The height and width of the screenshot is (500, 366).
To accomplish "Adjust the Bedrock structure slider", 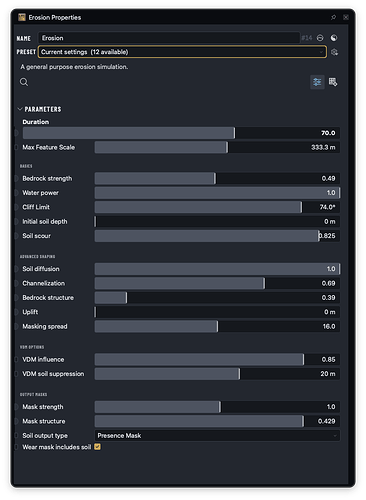I will point(217,298).
